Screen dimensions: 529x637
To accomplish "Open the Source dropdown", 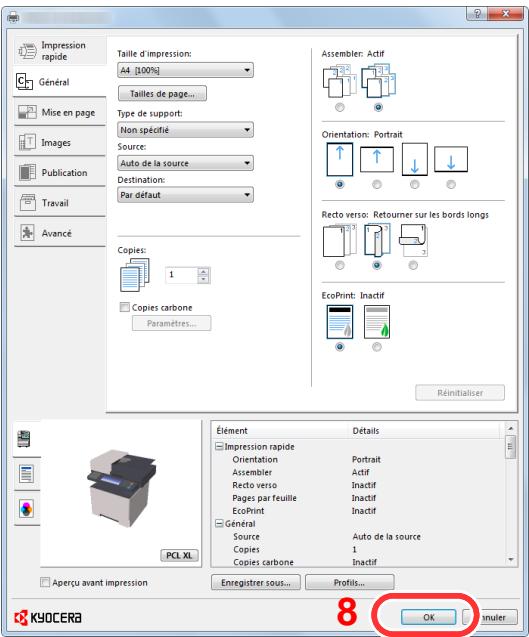I will [185, 163].
